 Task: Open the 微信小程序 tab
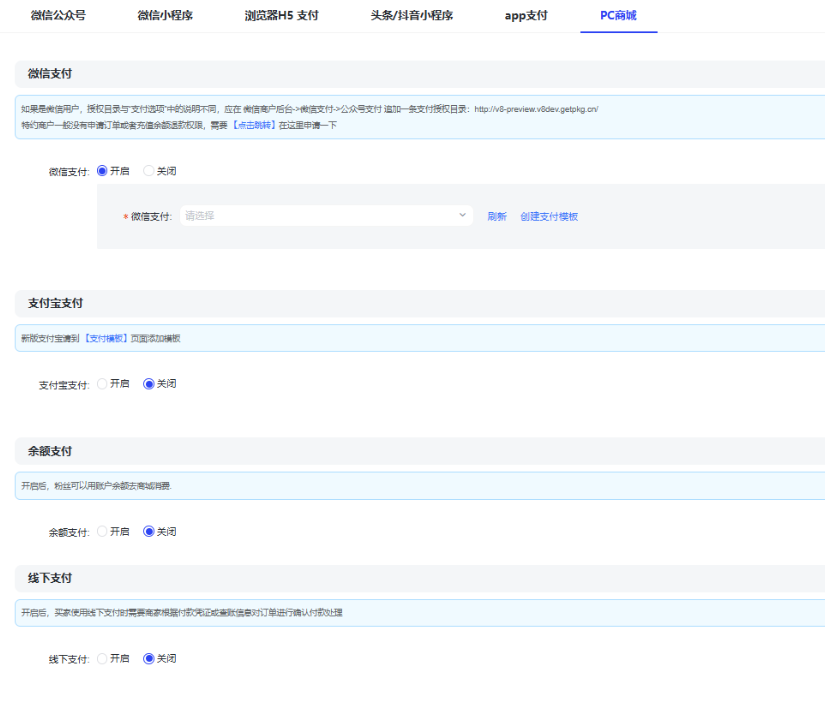(165, 16)
